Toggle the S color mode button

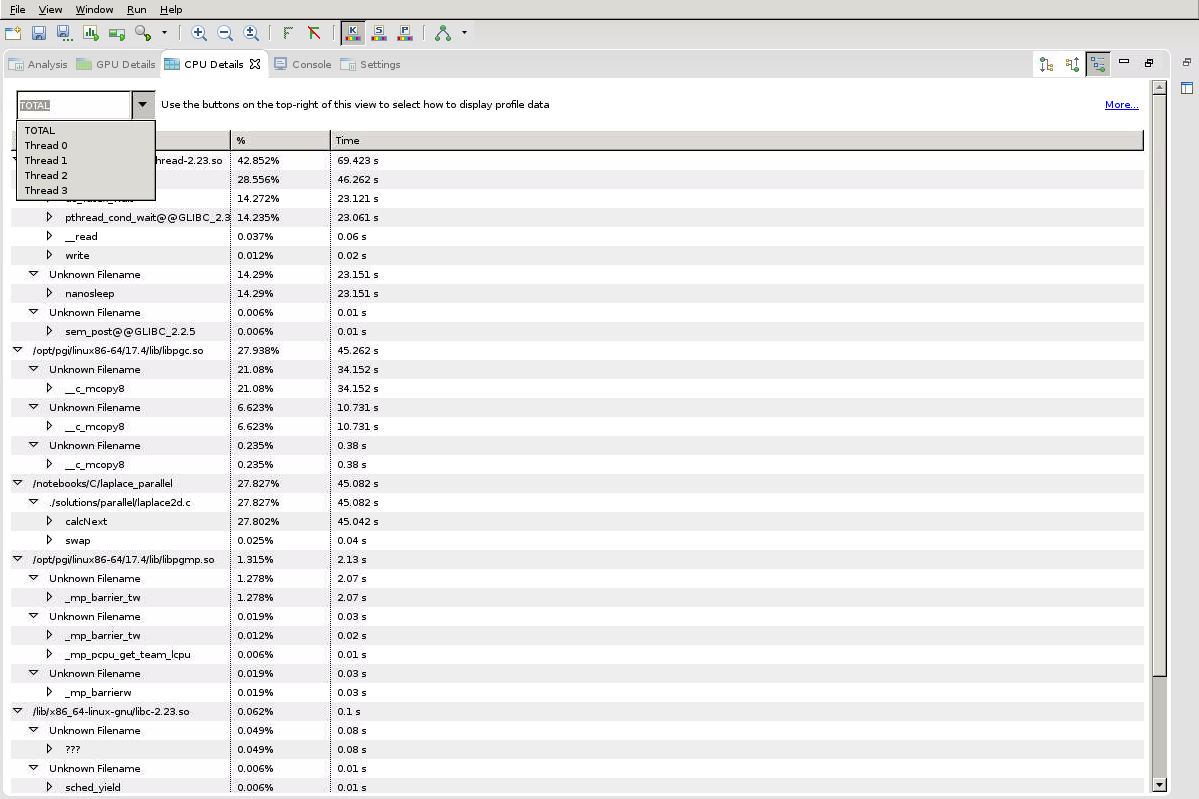(379, 33)
